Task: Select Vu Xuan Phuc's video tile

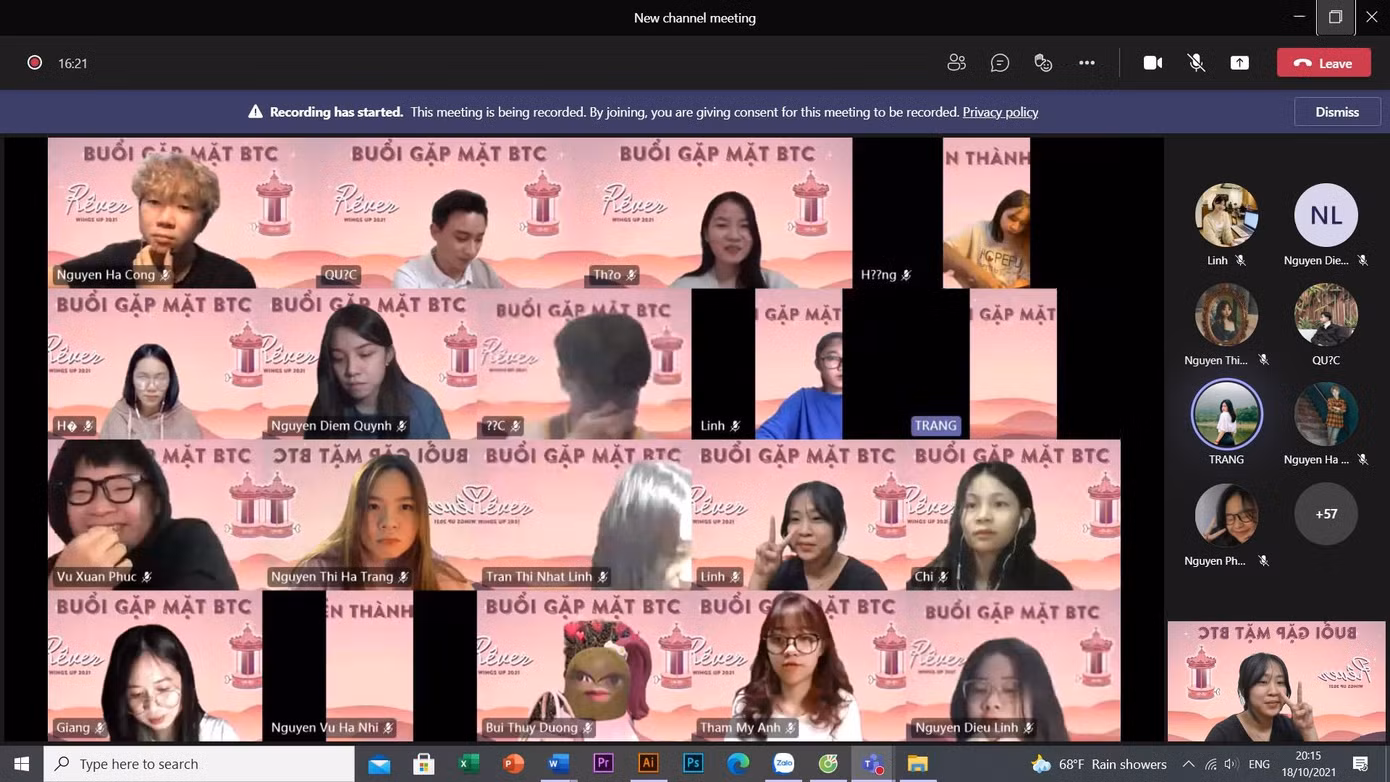Action: (155, 515)
